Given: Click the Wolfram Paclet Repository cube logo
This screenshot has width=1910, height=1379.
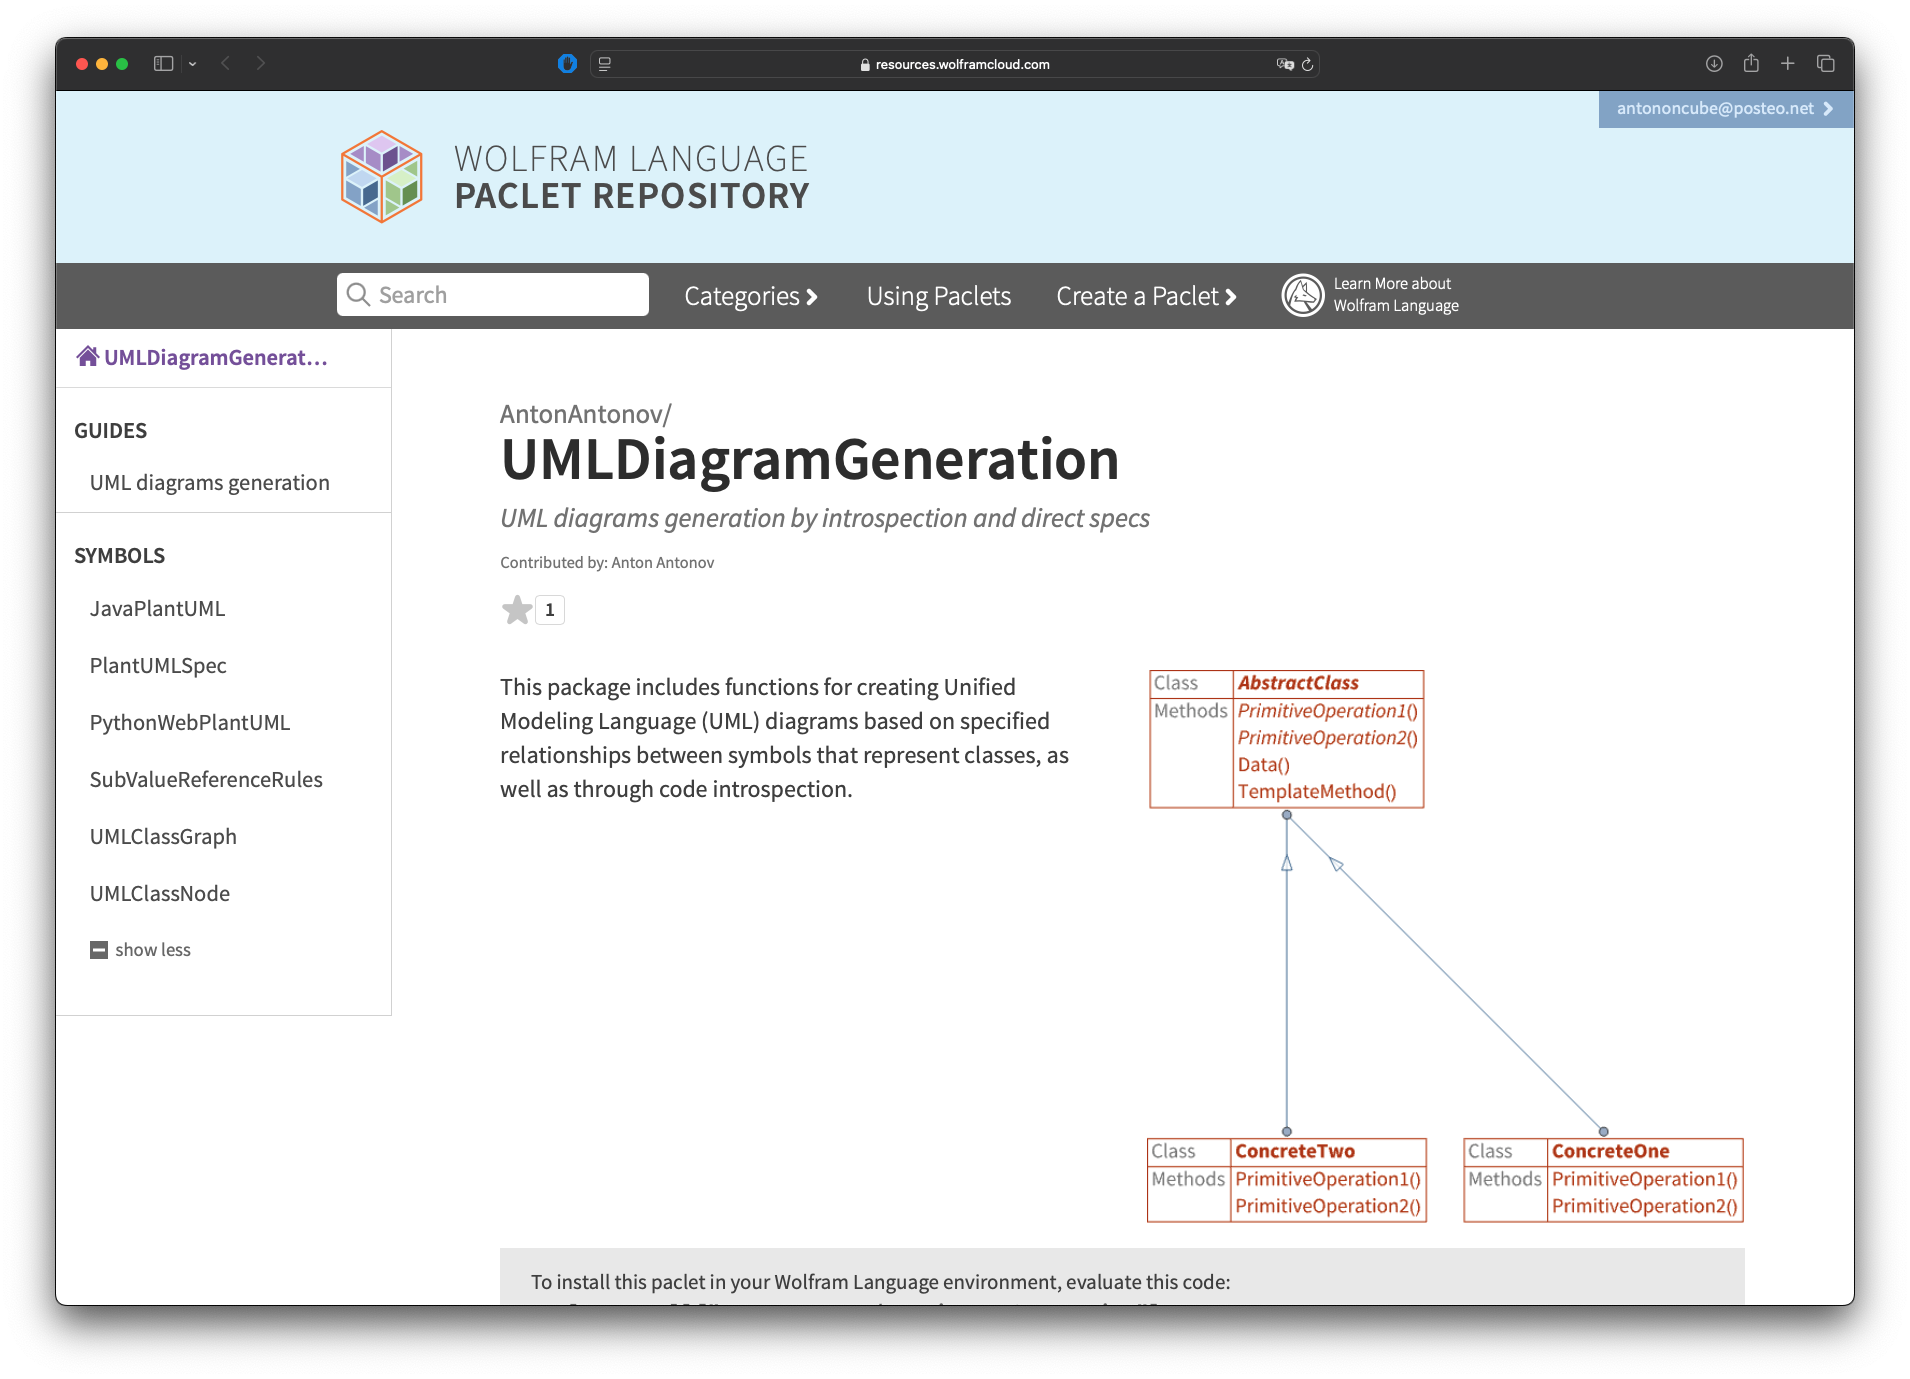Looking at the screenshot, I should click(381, 177).
